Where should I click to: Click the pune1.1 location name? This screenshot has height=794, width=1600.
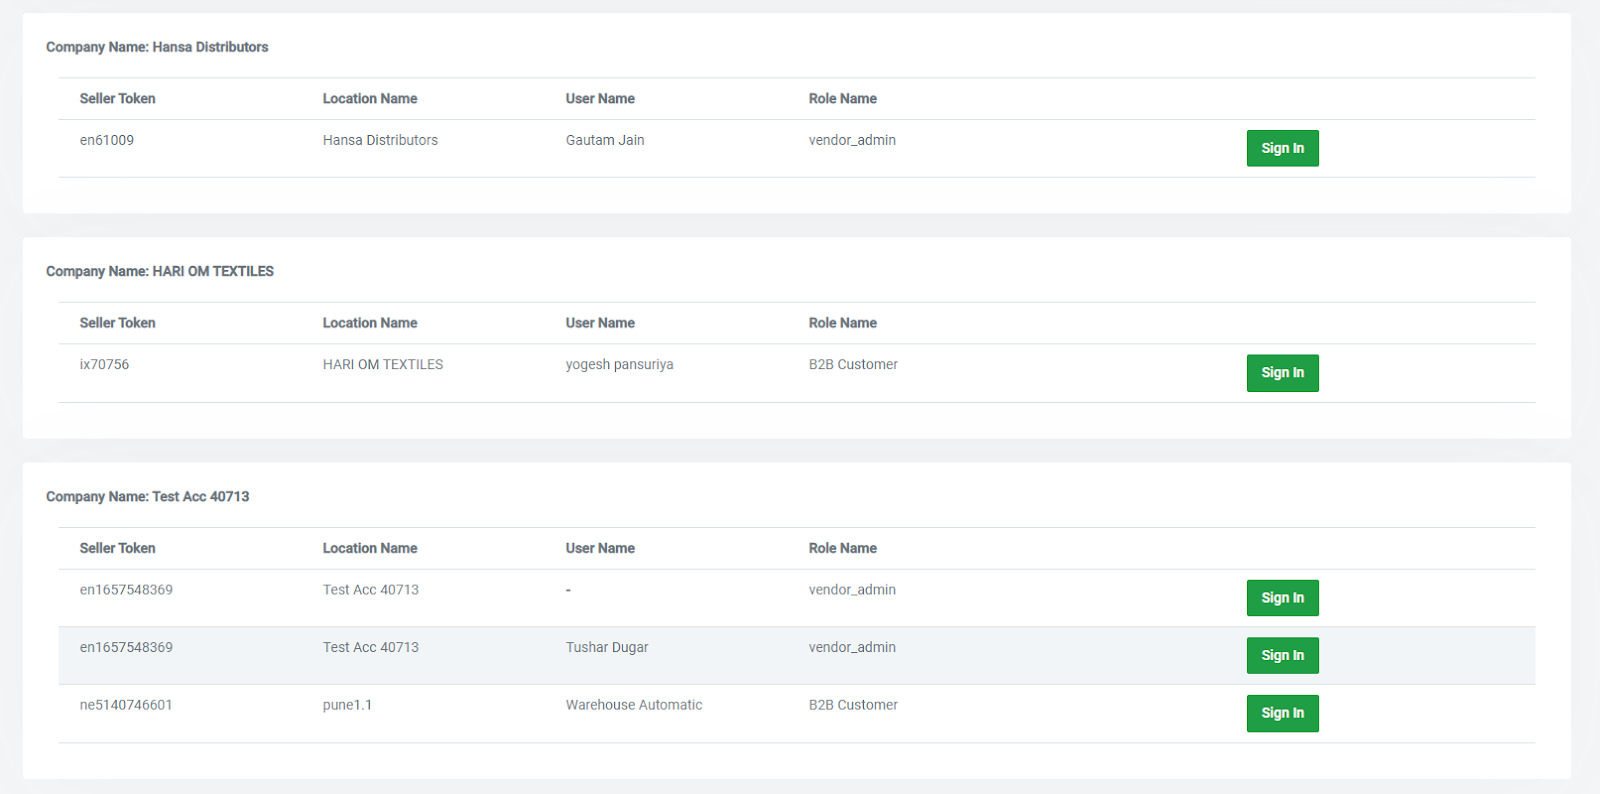pyautogui.click(x=347, y=705)
